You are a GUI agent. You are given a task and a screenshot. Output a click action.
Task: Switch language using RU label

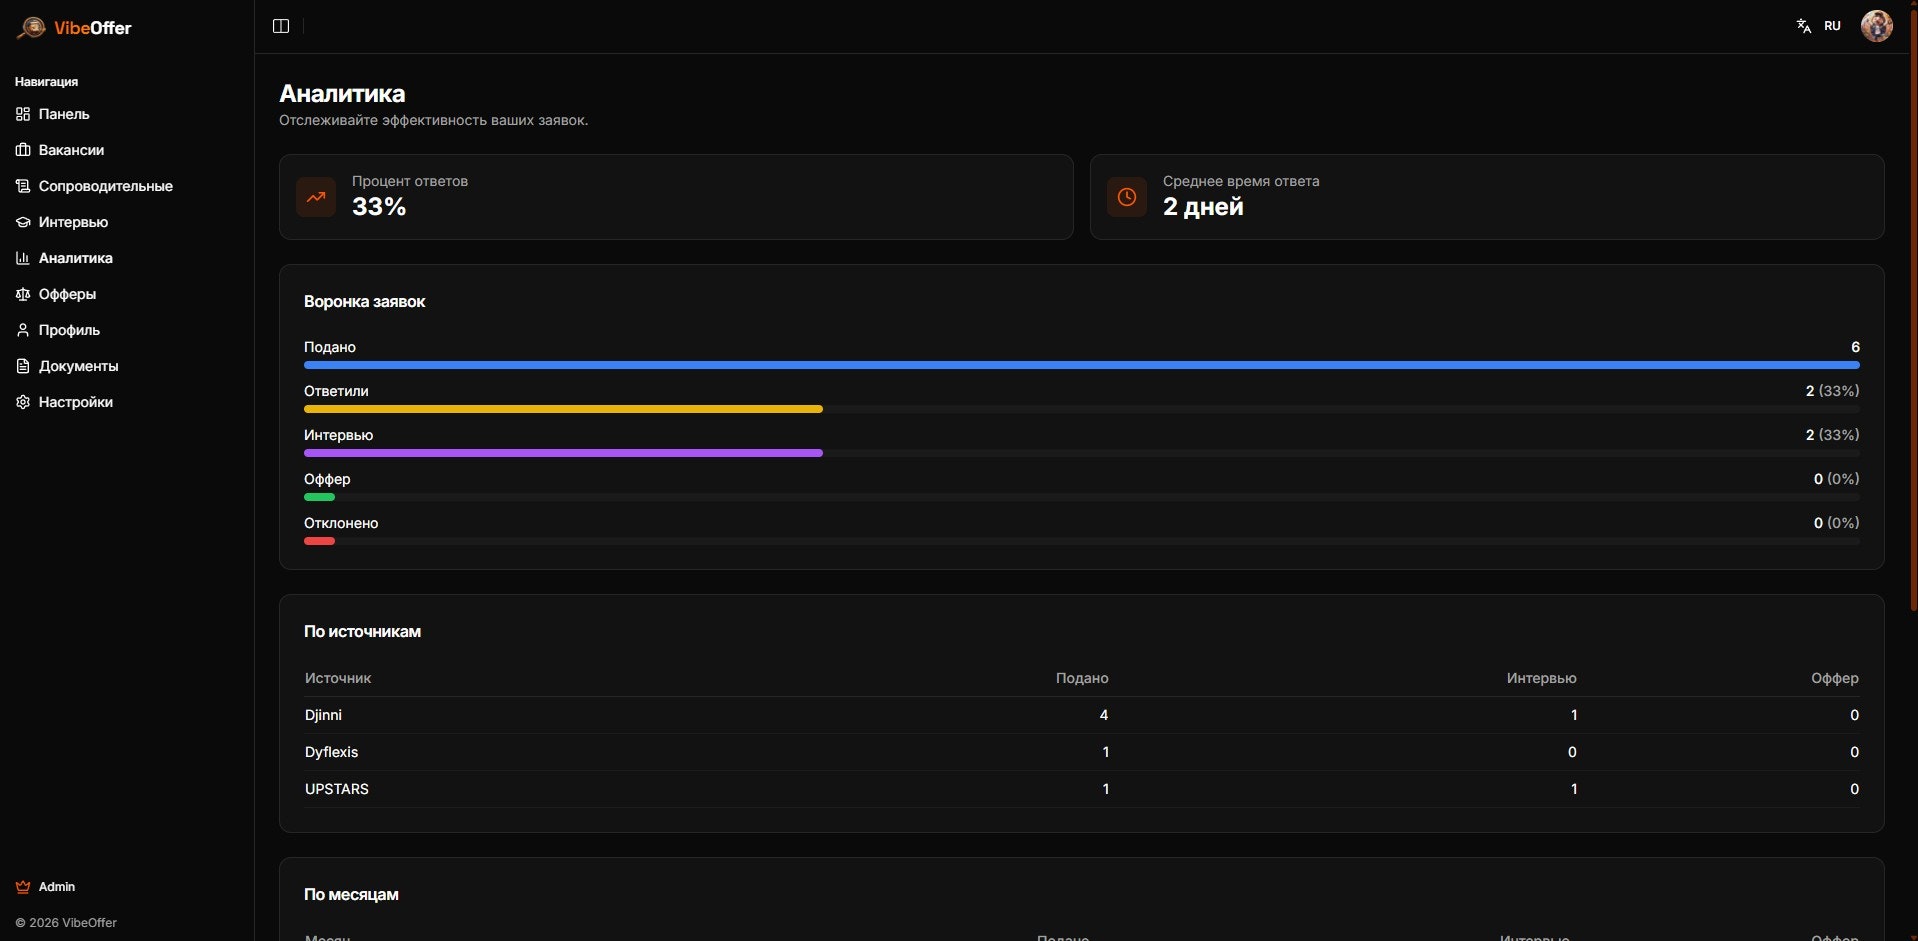point(1832,26)
